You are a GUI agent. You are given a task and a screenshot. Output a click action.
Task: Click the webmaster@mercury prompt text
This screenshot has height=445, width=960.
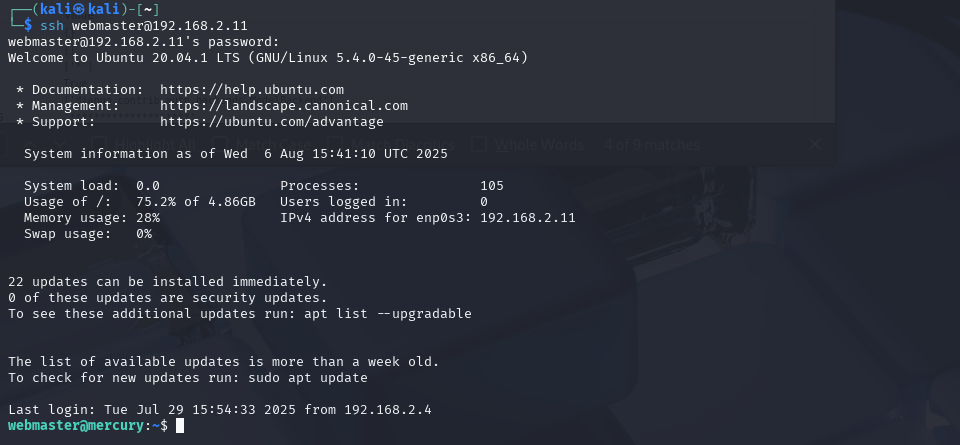(76, 425)
